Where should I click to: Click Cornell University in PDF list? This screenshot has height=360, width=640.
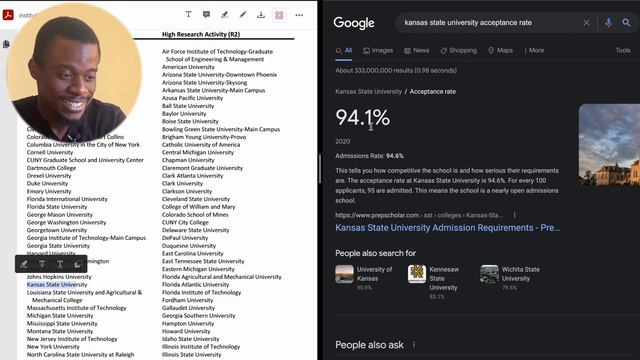50,153
